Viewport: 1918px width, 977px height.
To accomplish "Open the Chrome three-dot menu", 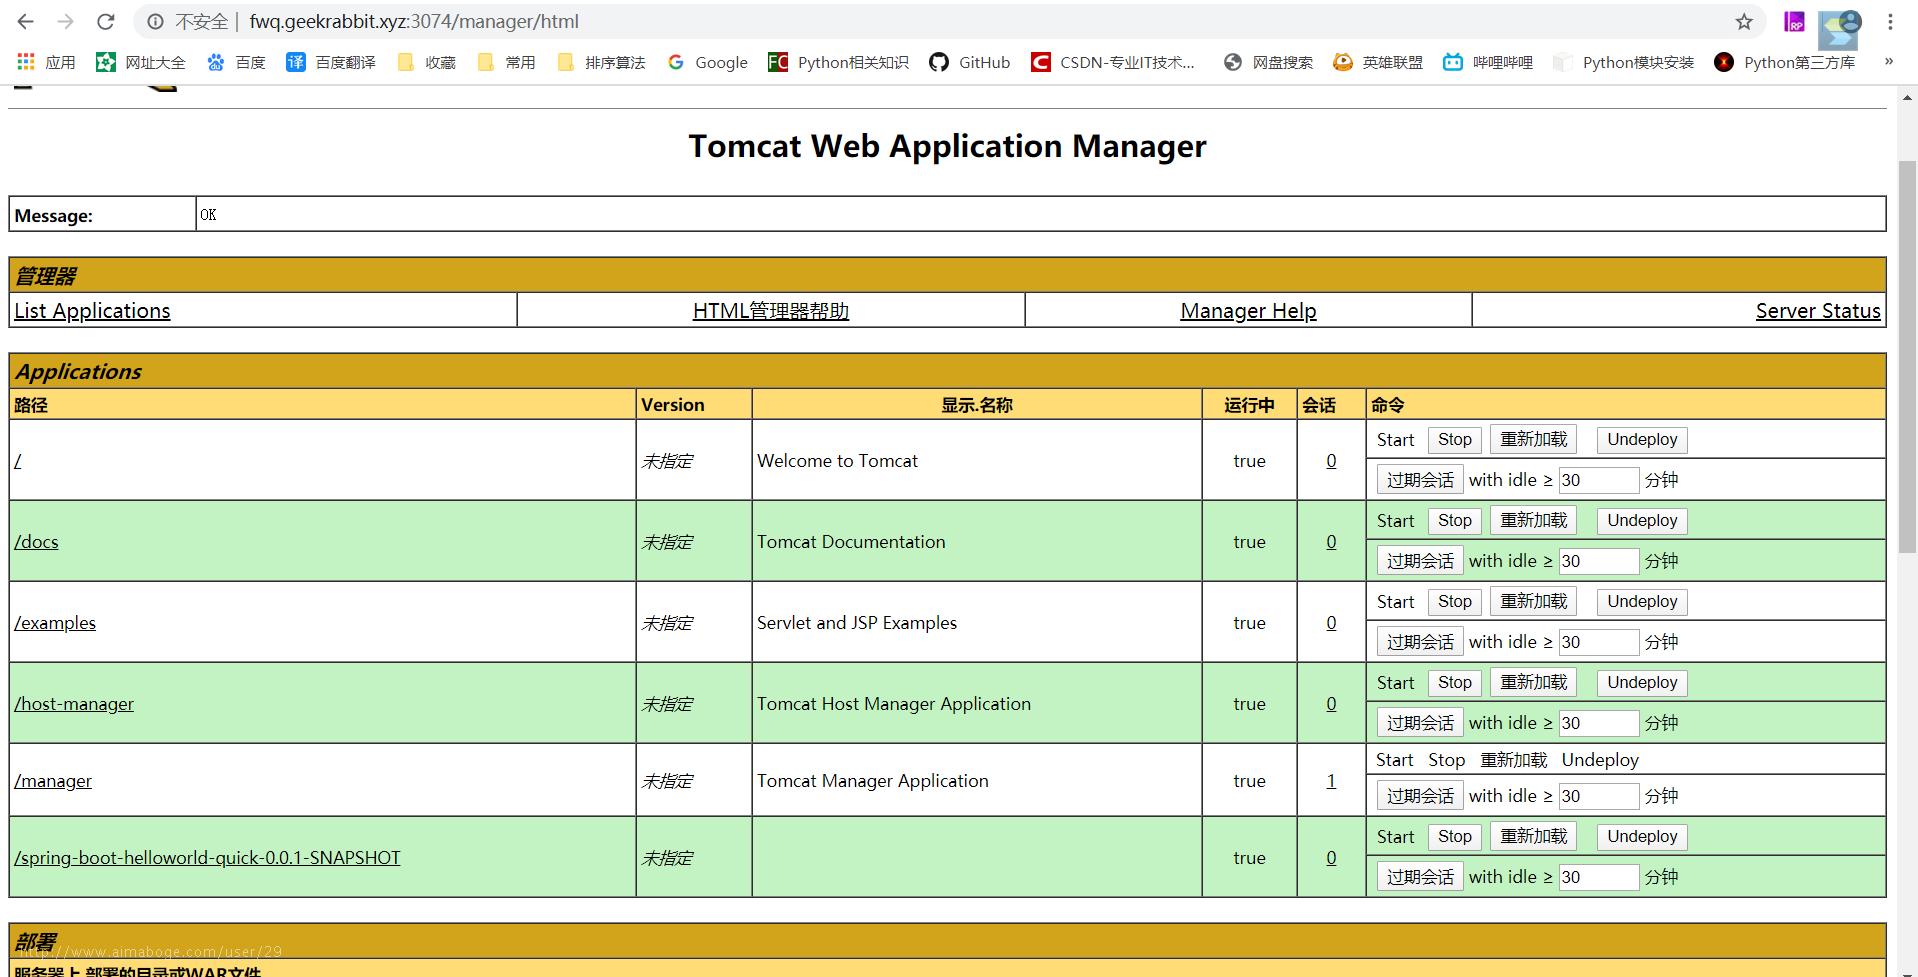I will (1890, 21).
